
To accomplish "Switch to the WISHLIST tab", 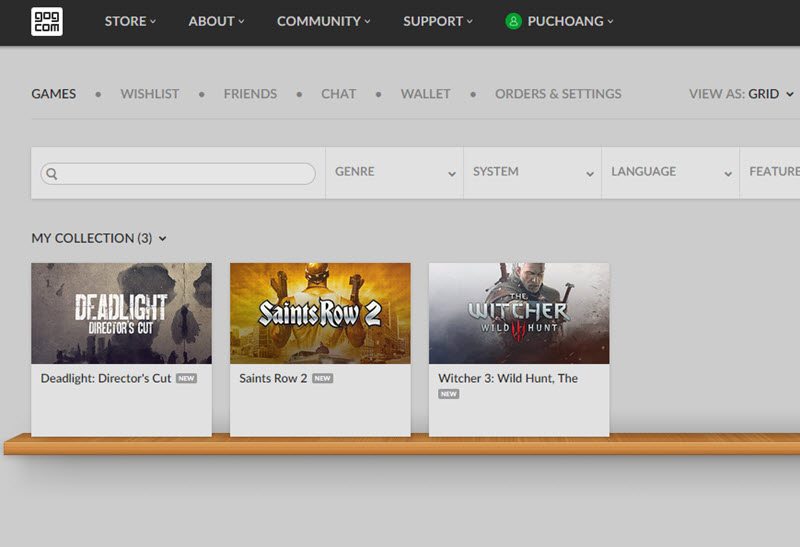I will [149, 94].
